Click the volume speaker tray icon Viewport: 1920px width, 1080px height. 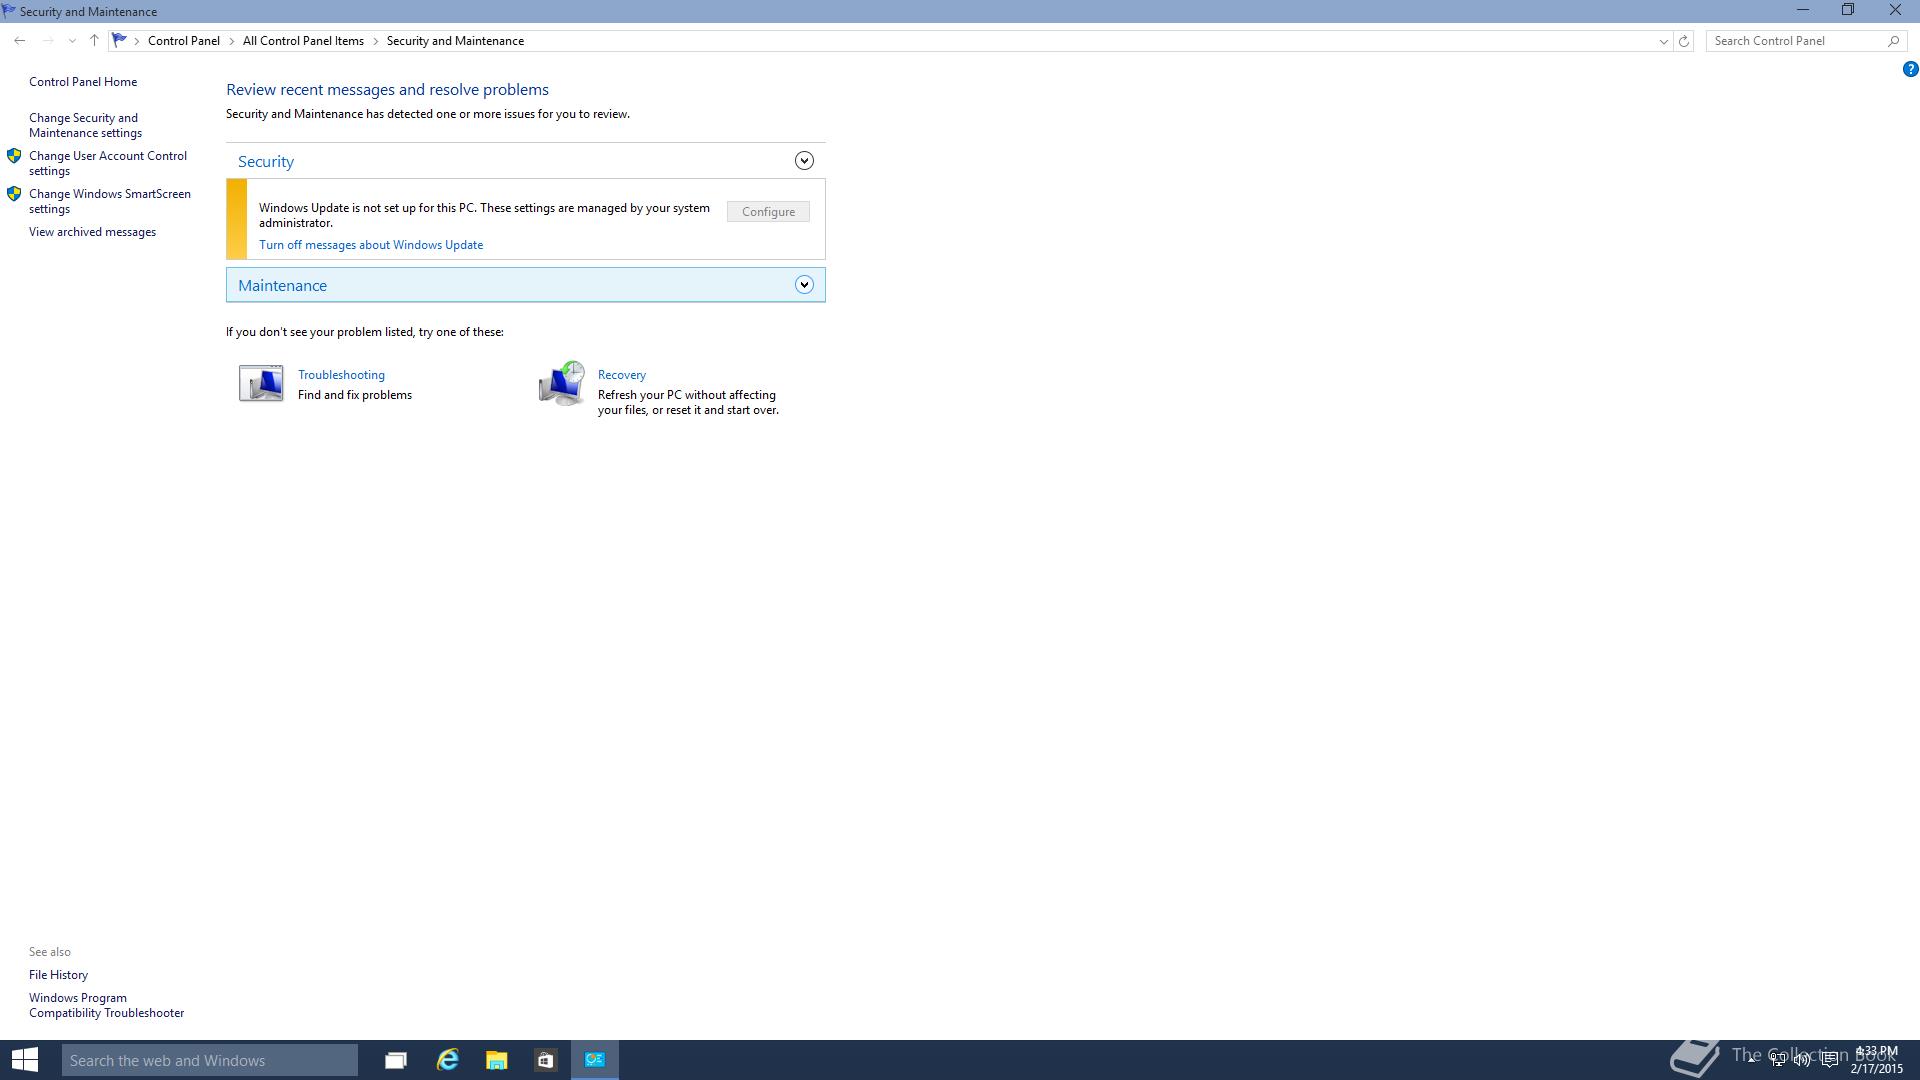pyautogui.click(x=1803, y=1061)
